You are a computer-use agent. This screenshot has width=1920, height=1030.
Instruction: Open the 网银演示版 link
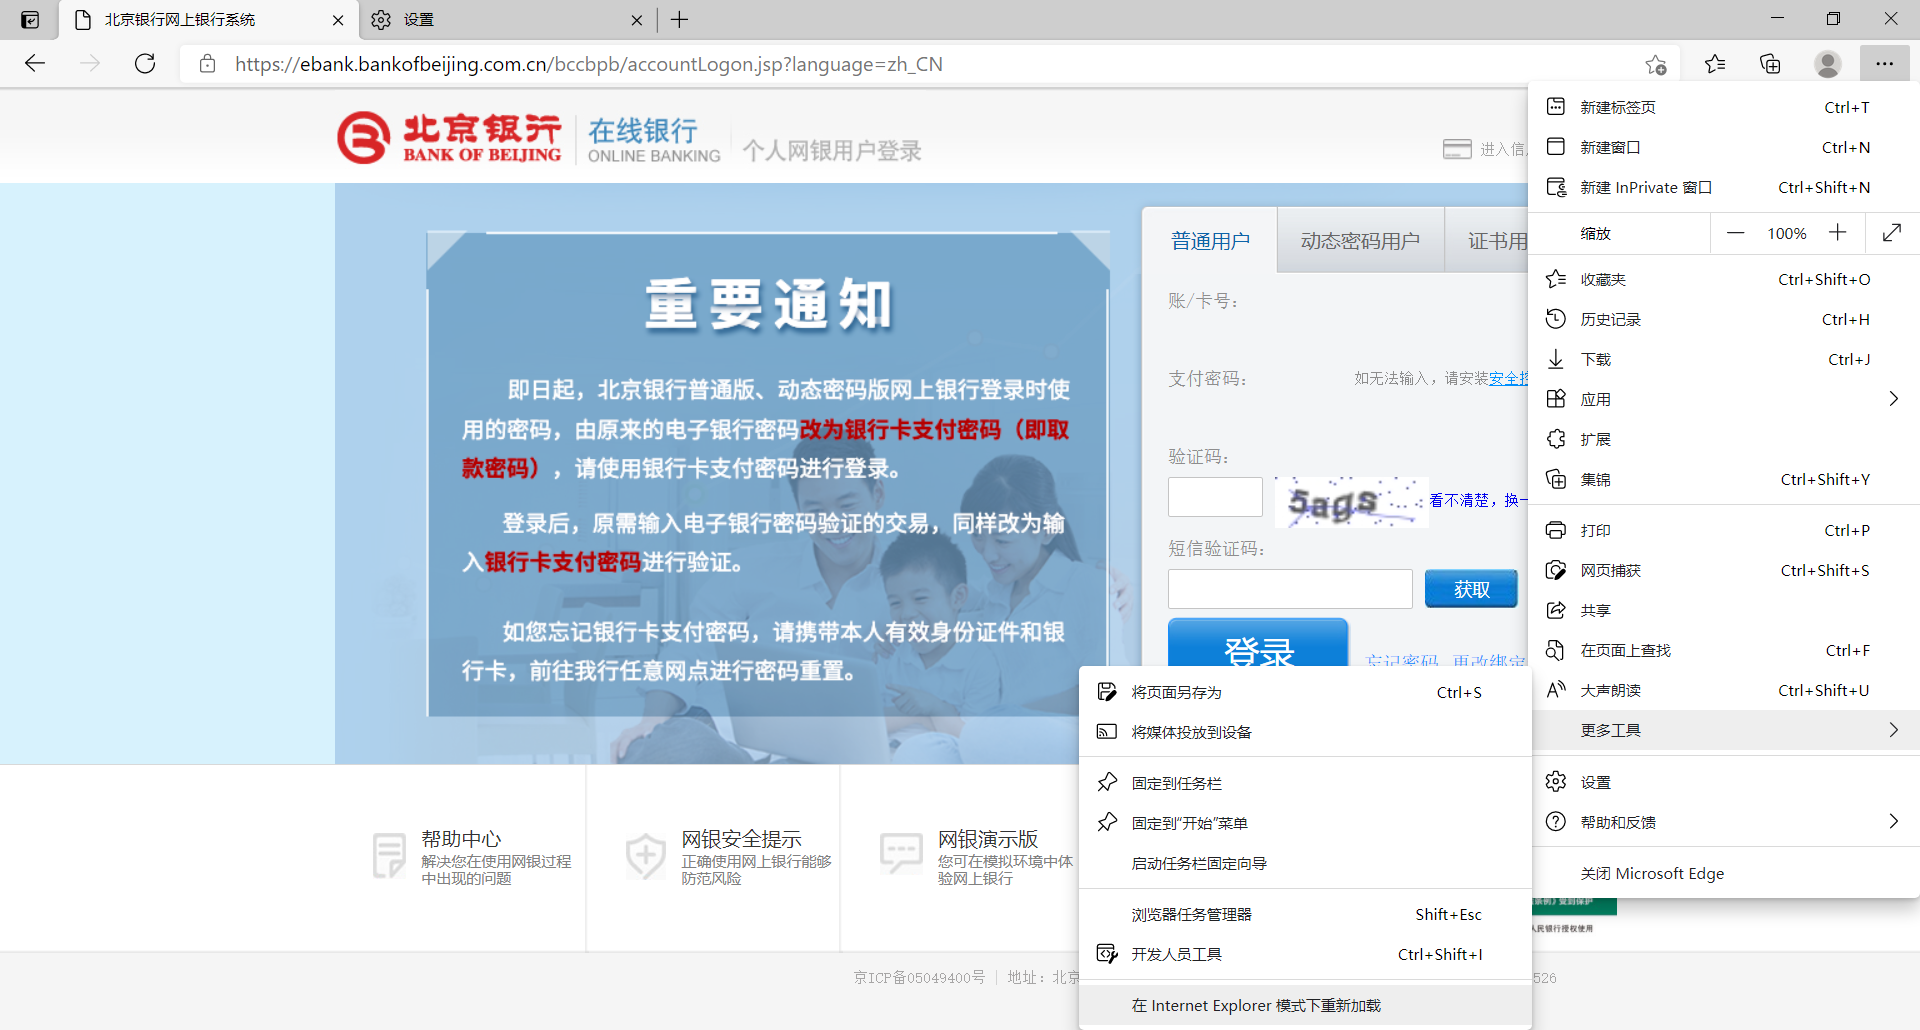point(988,839)
